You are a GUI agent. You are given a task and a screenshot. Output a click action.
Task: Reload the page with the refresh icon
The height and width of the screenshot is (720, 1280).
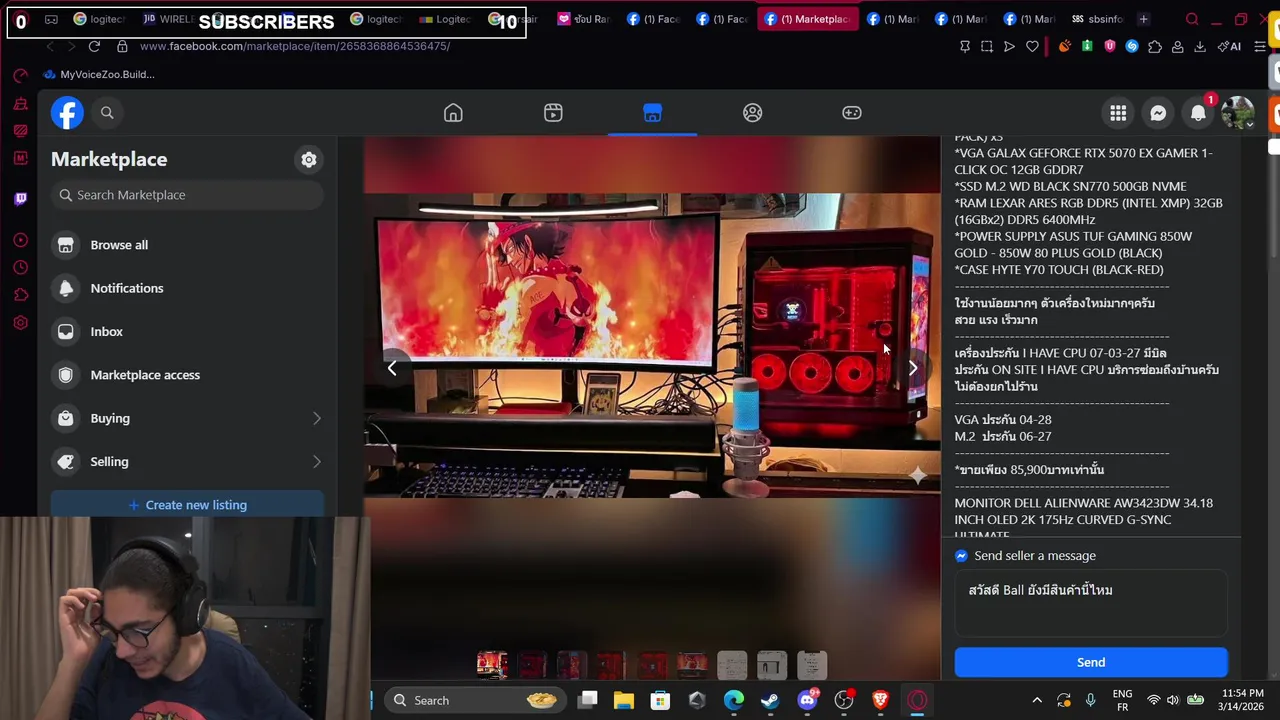[x=94, y=46]
